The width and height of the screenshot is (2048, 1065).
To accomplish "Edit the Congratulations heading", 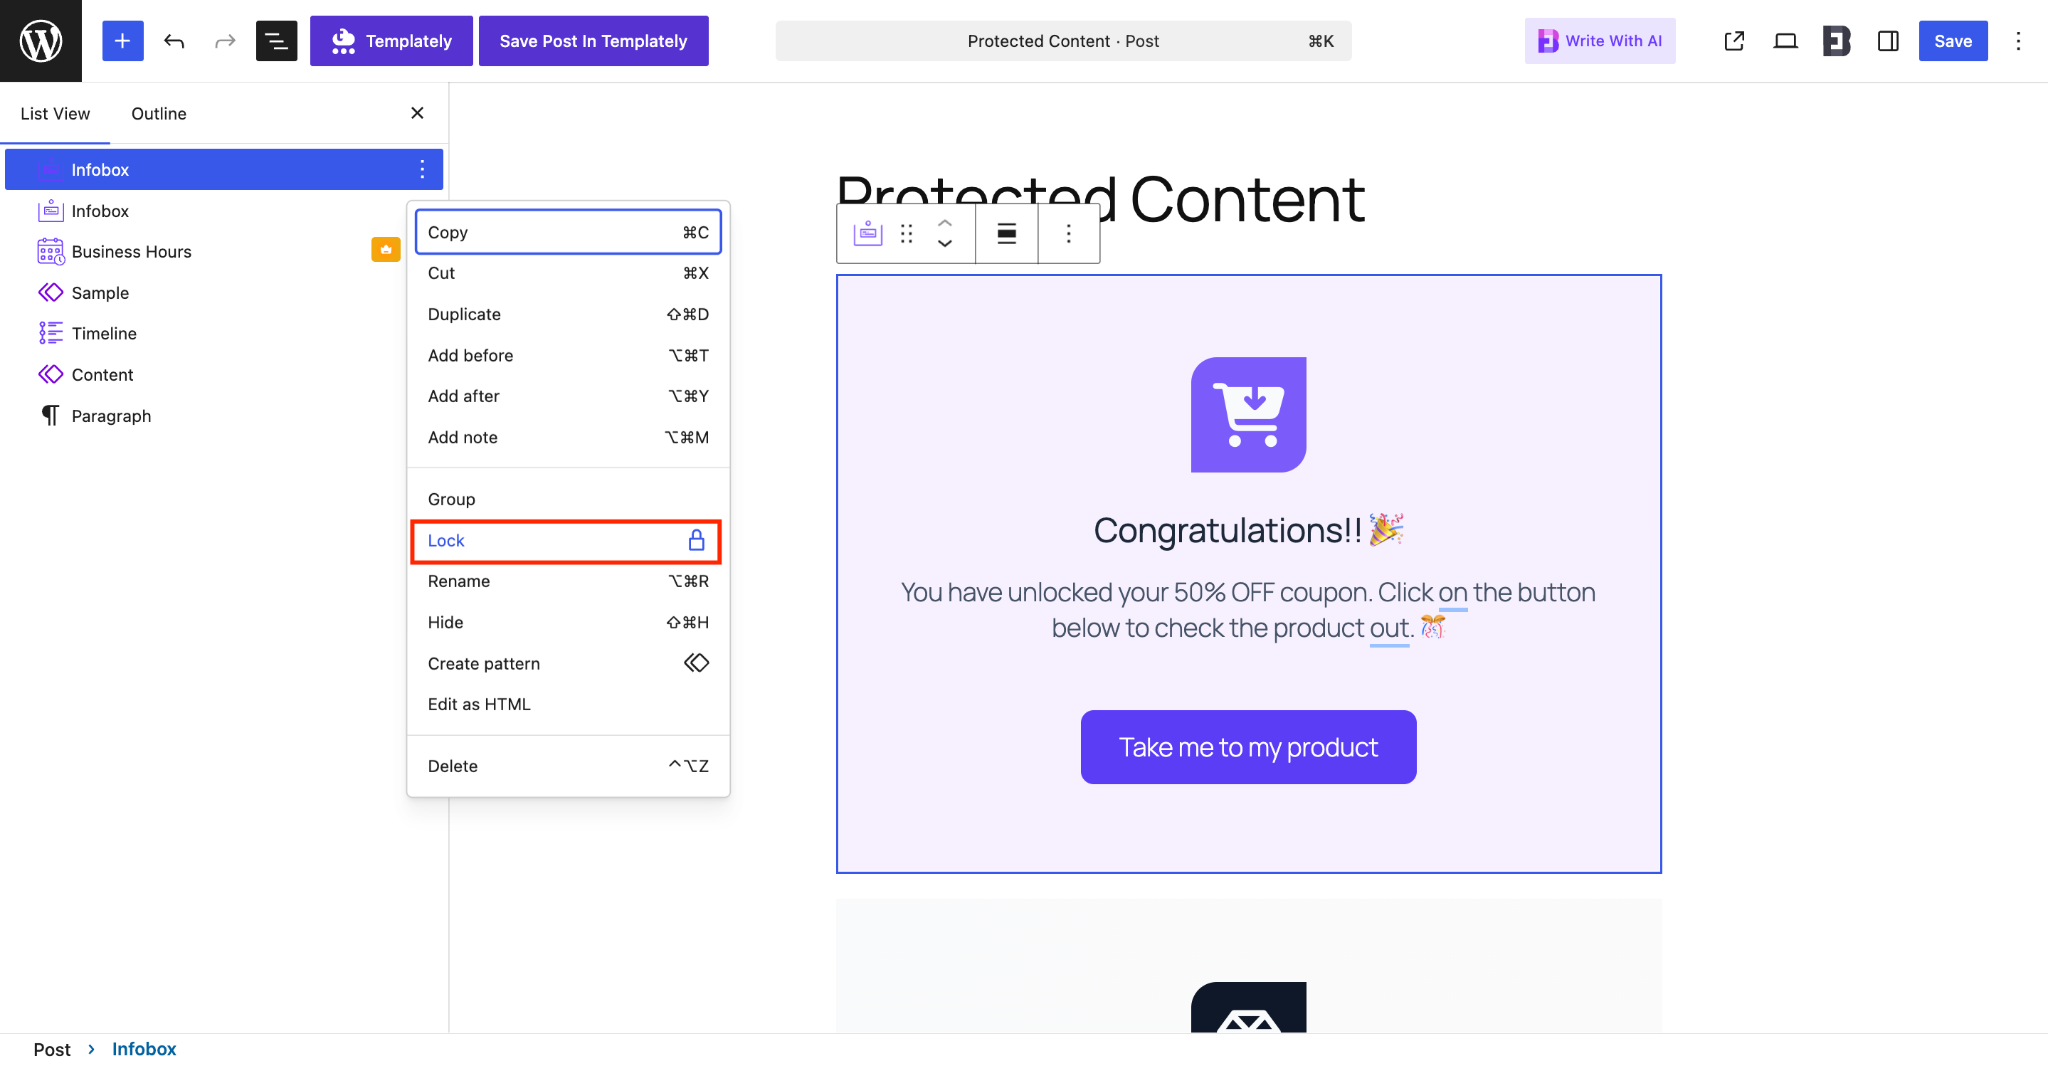I will click(1248, 530).
